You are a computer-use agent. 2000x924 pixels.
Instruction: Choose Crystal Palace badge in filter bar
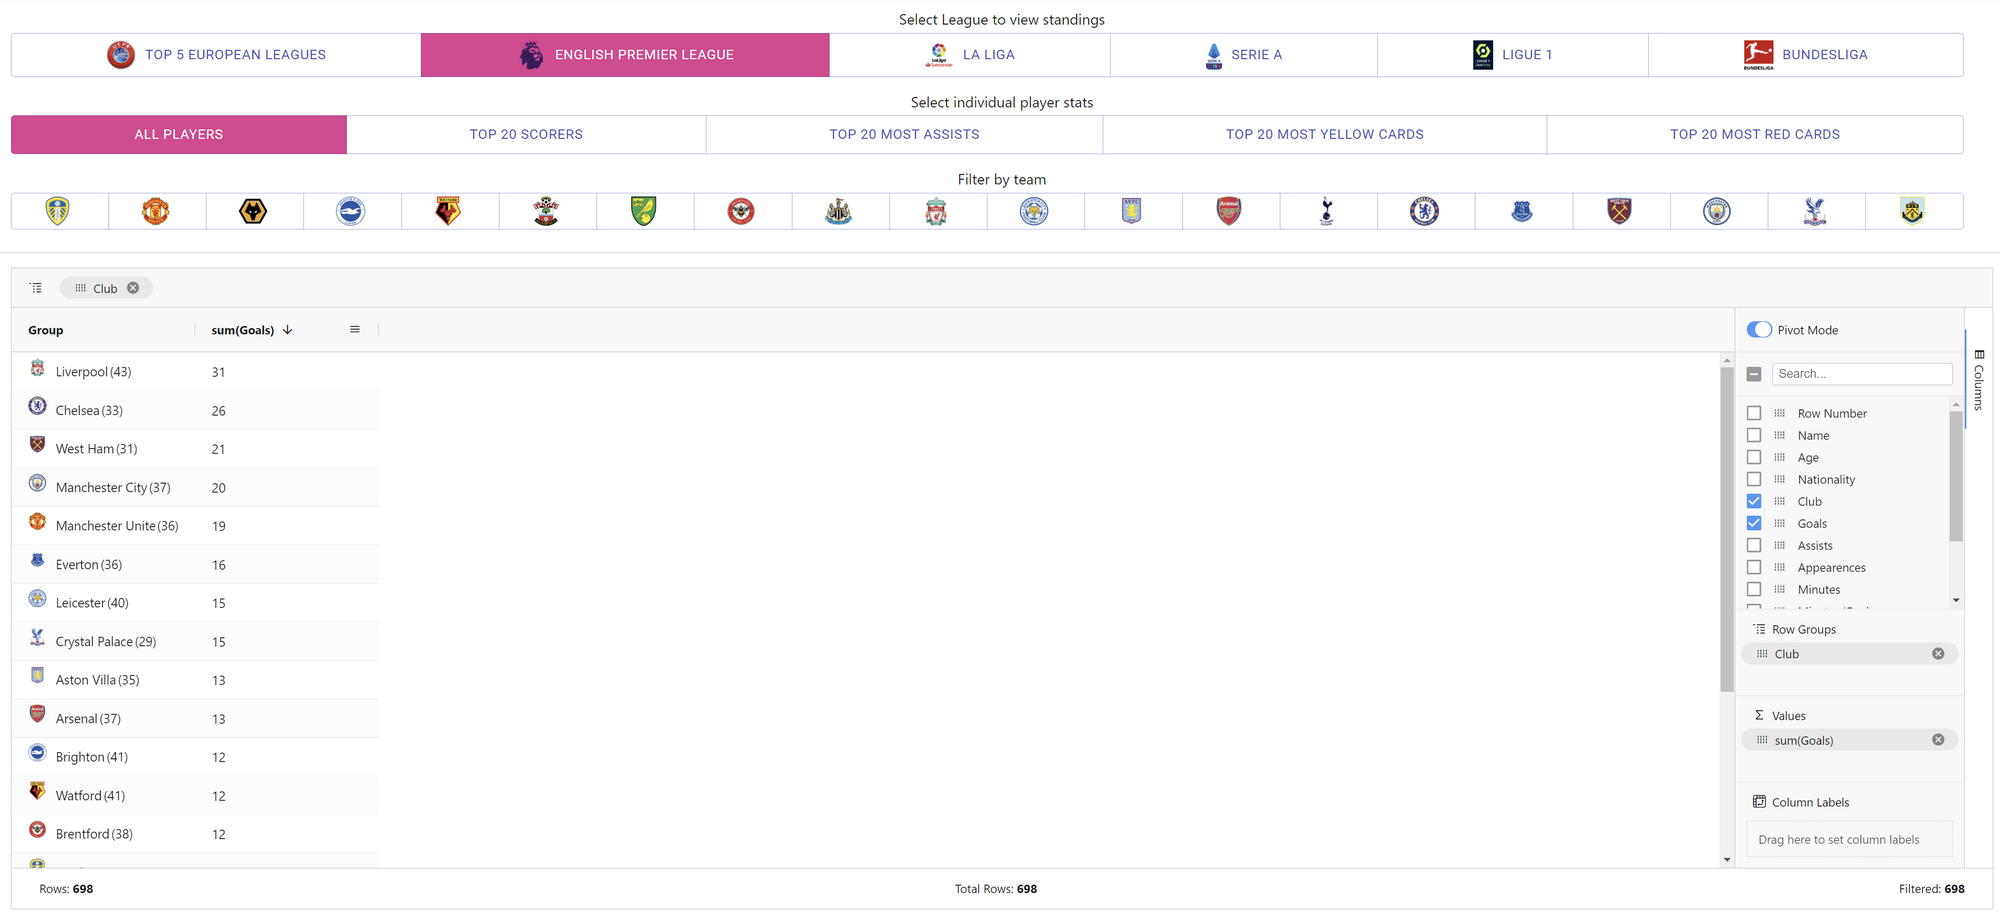pyautogui.click(x=1814, y=211)
